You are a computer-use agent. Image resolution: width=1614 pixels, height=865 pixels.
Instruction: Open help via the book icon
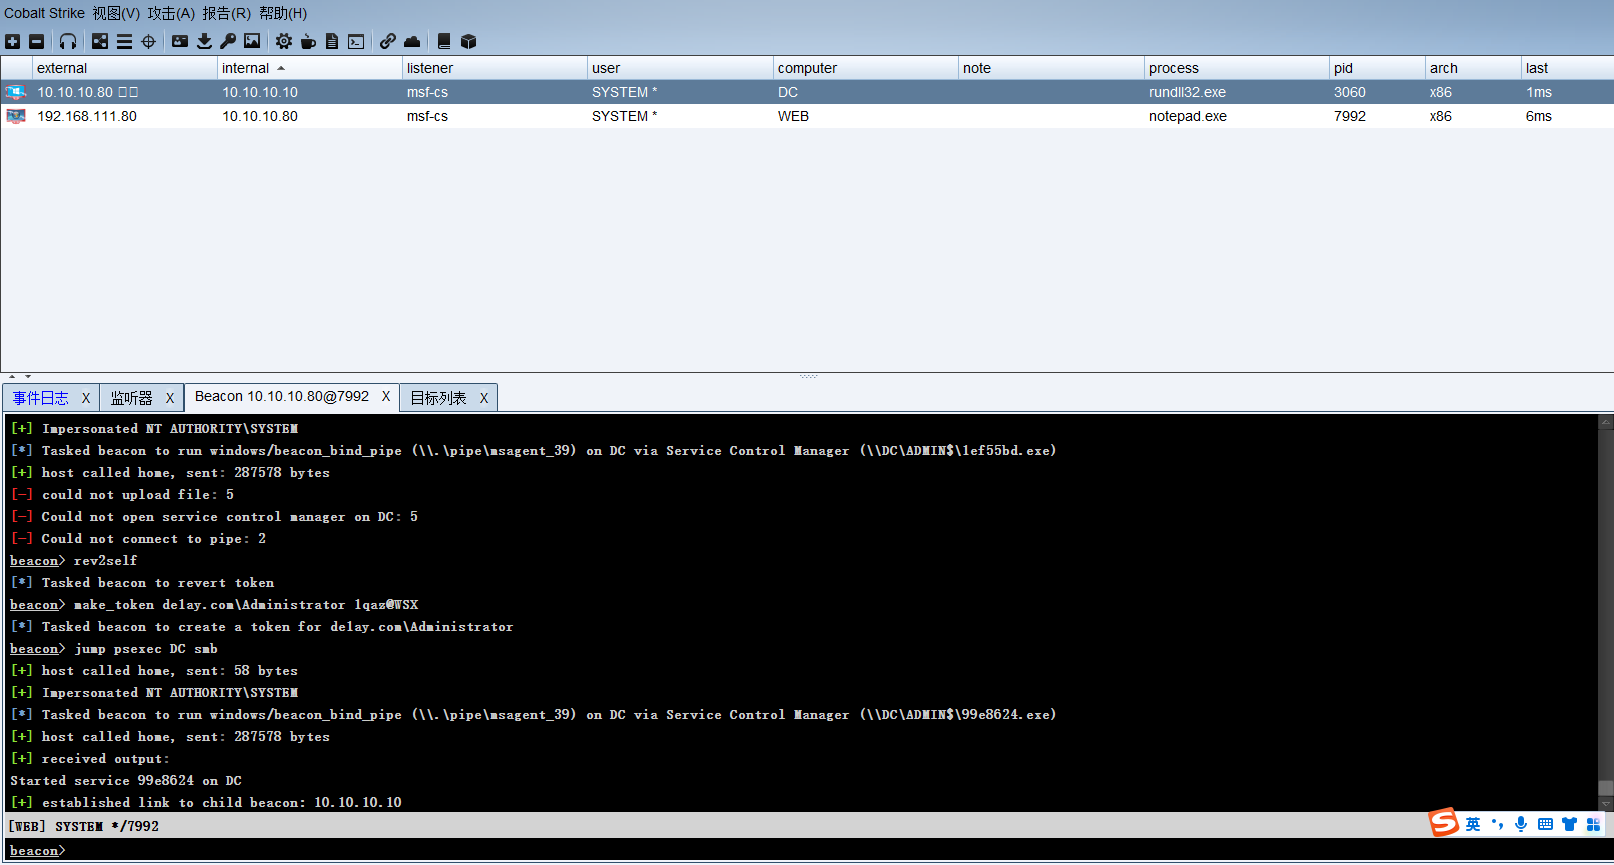(x=444, y=41)
